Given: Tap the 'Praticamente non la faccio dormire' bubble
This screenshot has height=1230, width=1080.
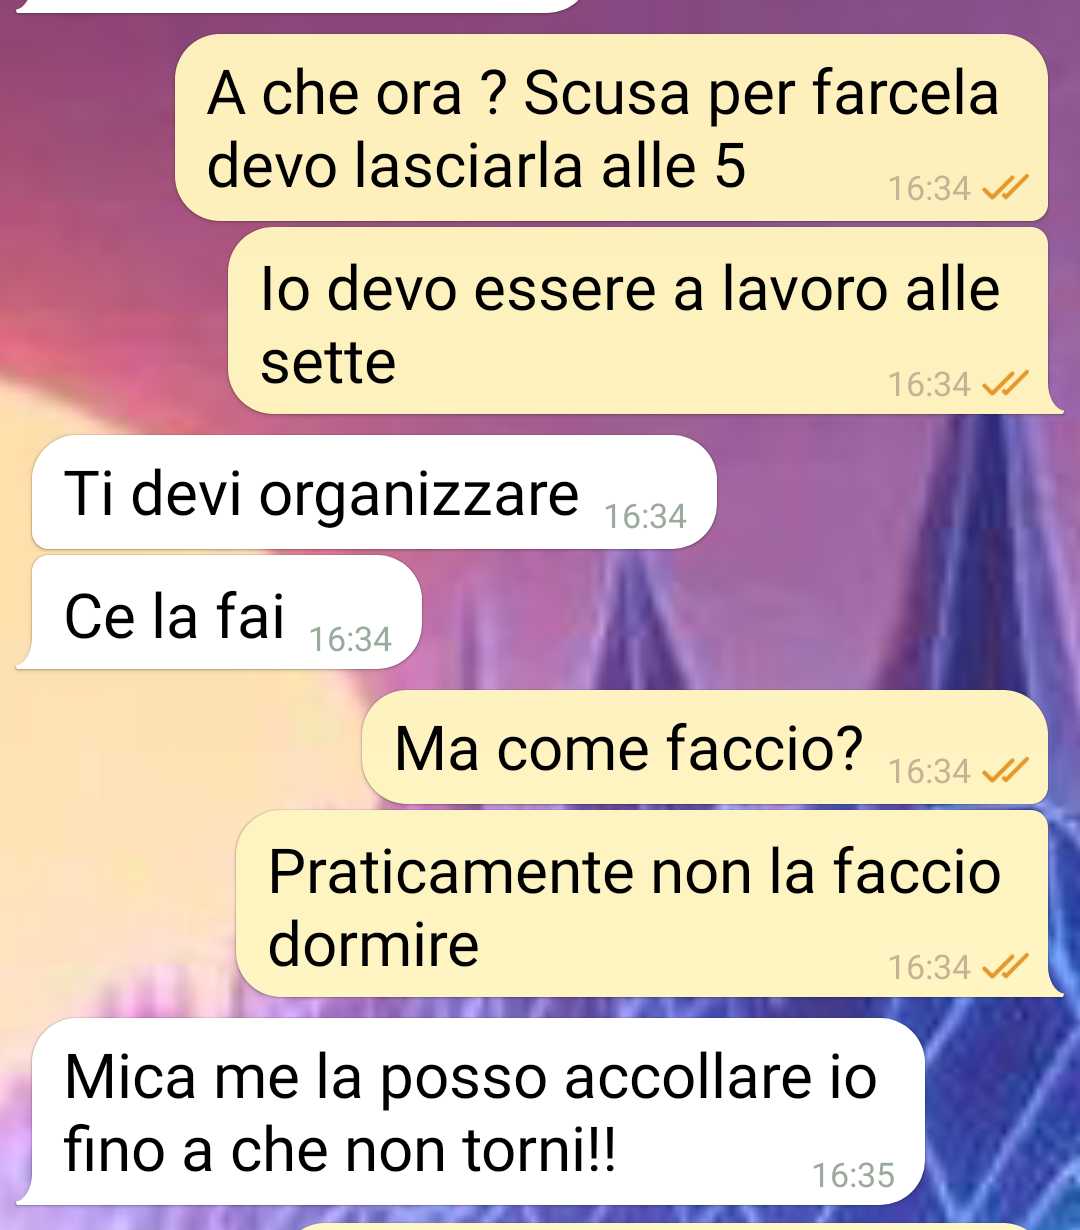Looking at the screenshot, I should [x=649, y=904].
